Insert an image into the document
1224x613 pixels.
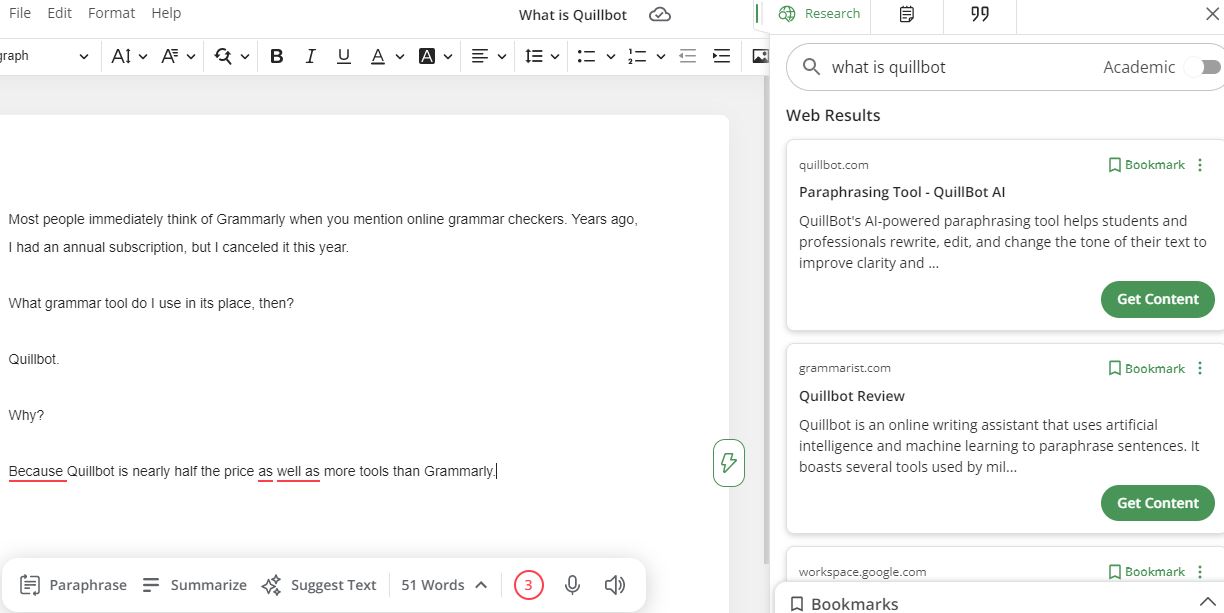(x=761, y=56)
